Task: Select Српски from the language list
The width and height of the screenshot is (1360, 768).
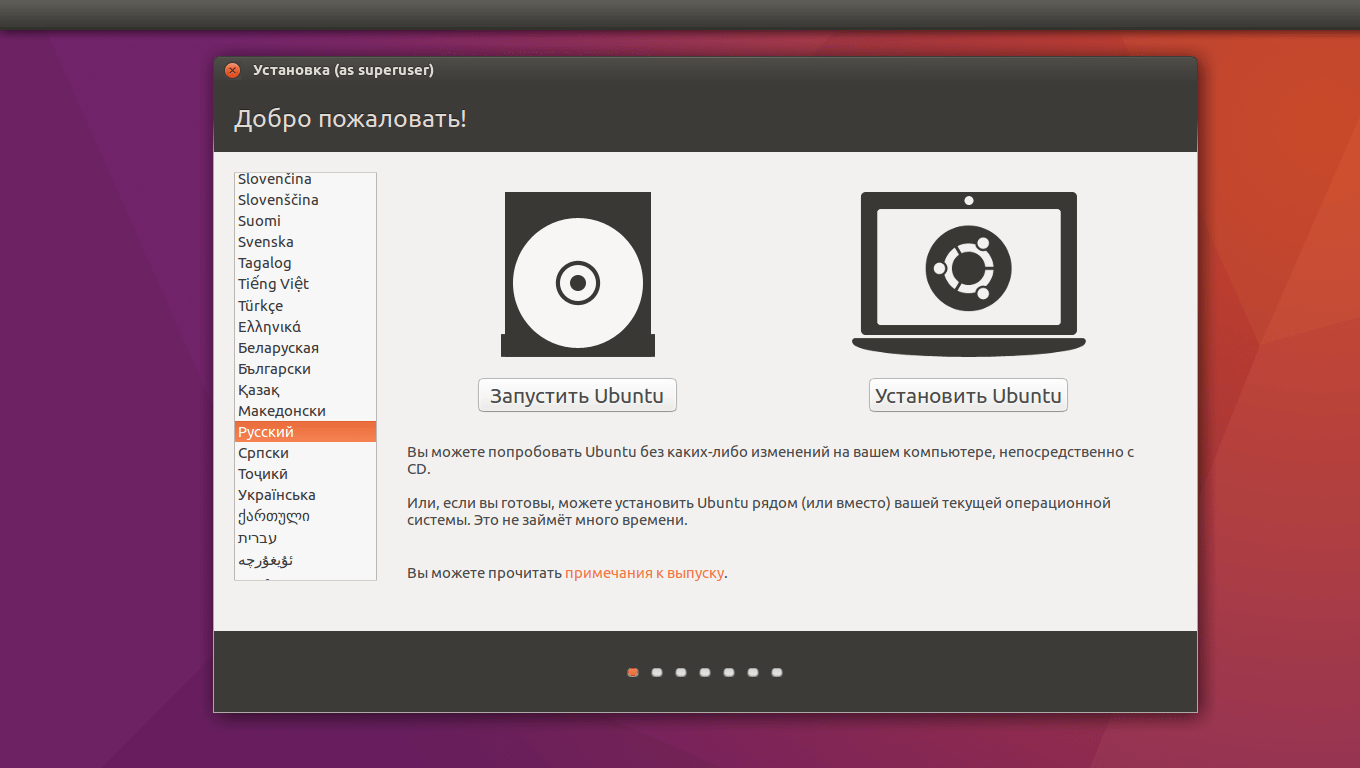Action: pyautogui.click(x=305, y=453)
